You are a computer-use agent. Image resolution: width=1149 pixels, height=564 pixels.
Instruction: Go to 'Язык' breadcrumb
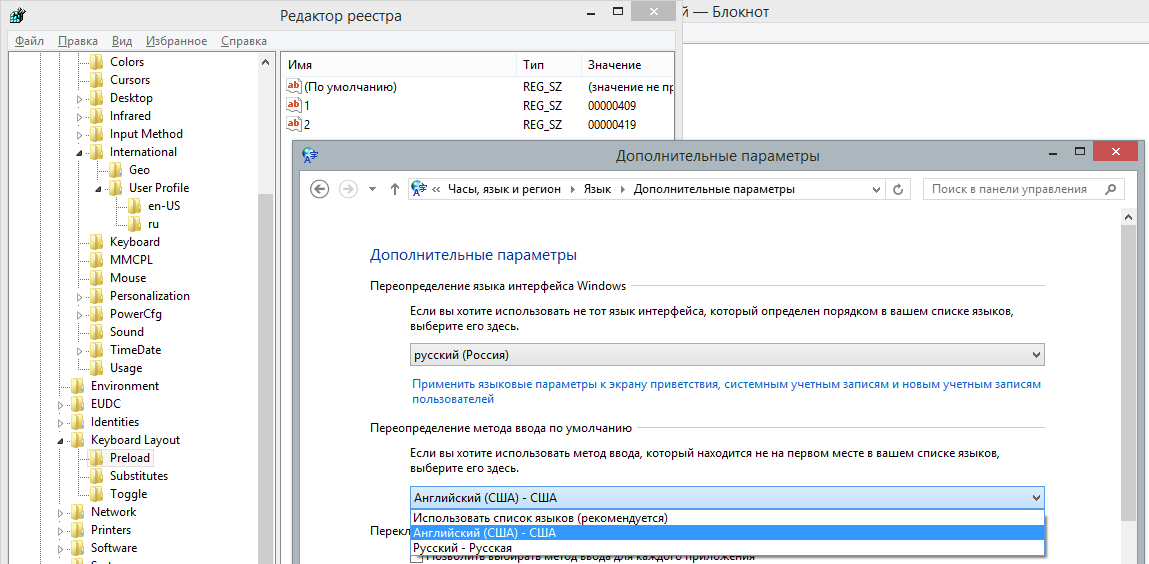coord(597,189)
